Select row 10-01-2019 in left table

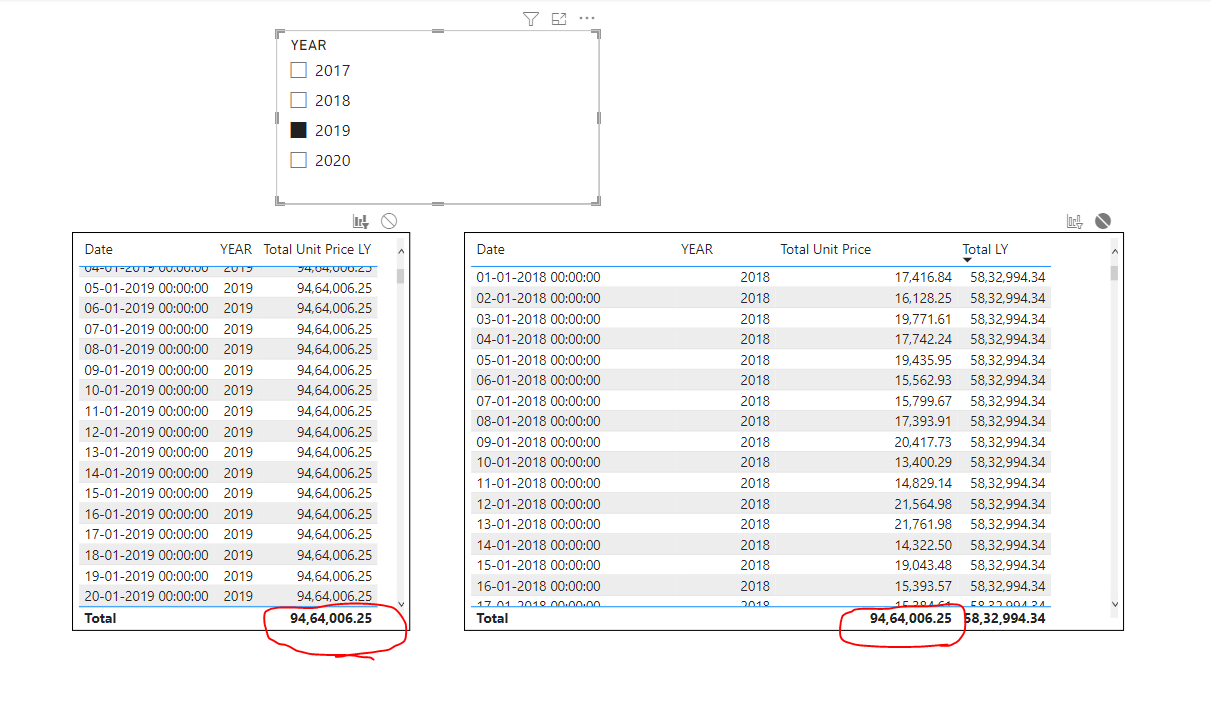point(228,390)
